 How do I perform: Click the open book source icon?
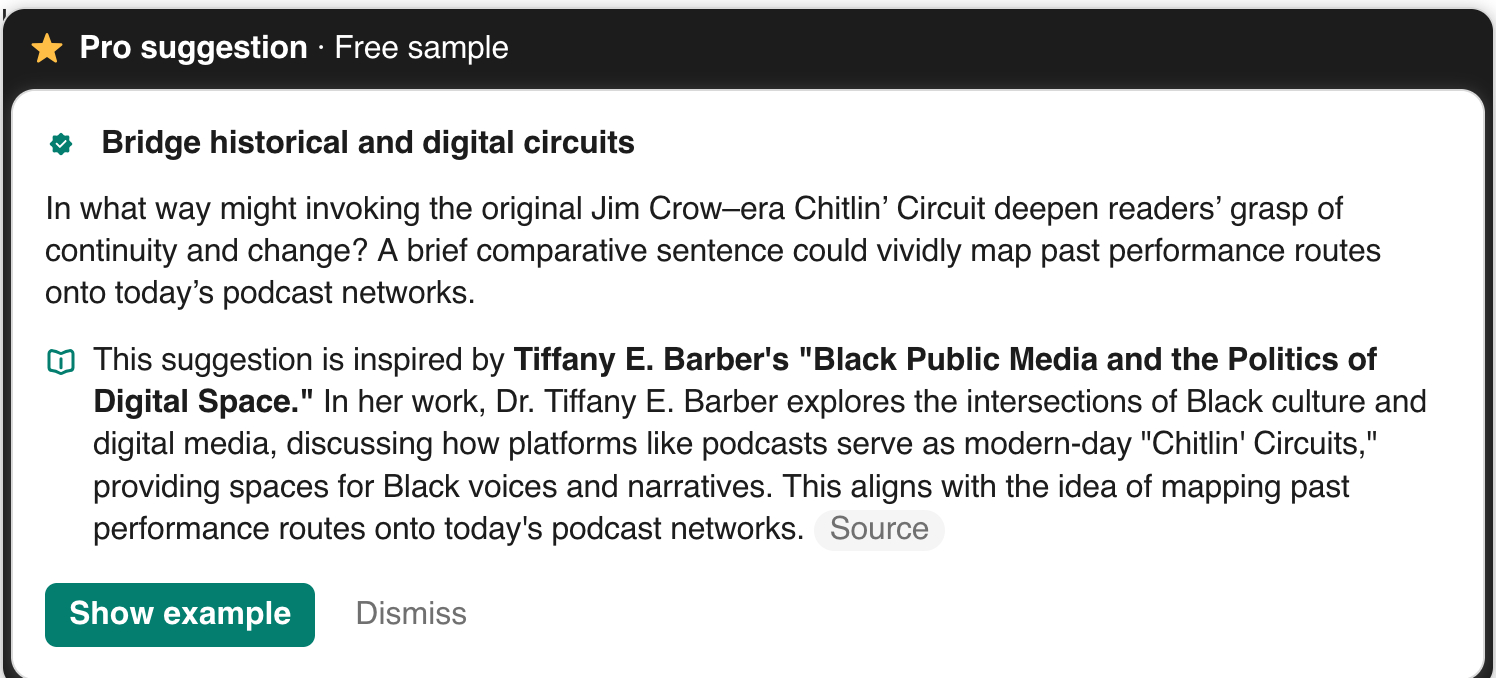click(x=61, y=362)
